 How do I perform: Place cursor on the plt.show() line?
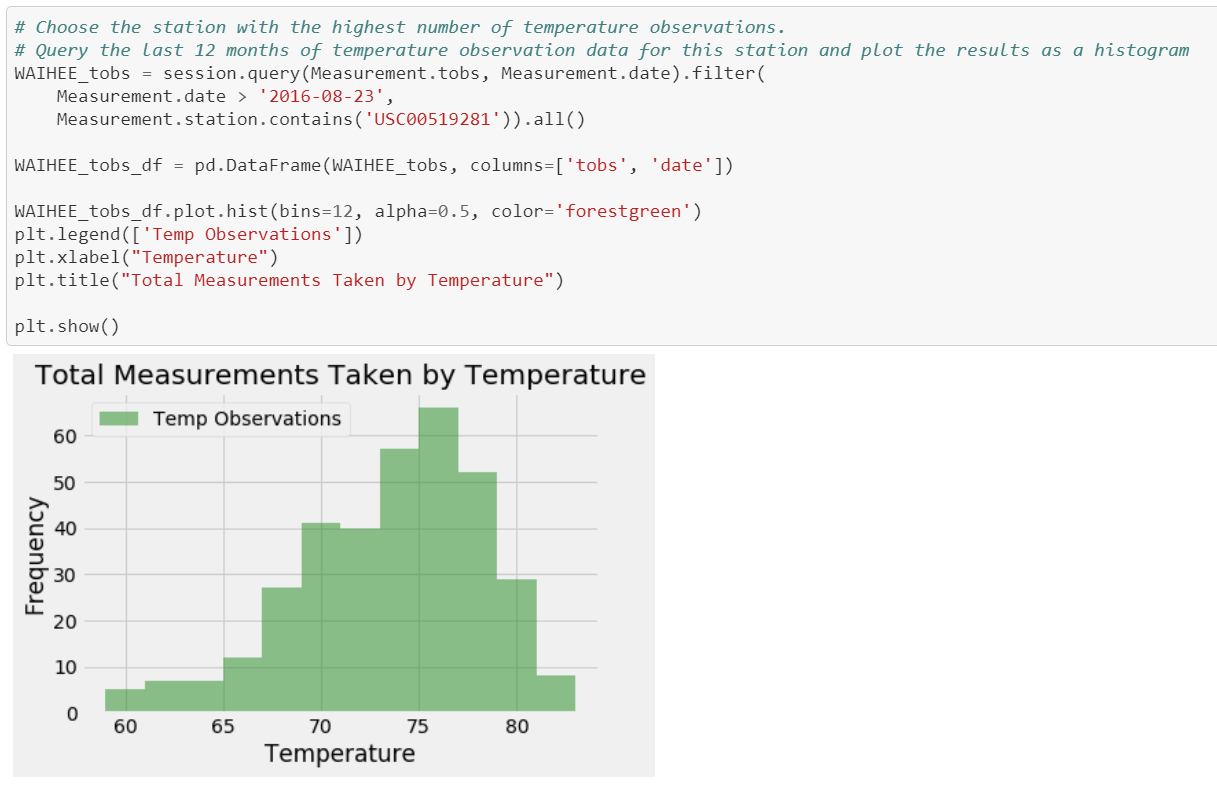point(66,326)
